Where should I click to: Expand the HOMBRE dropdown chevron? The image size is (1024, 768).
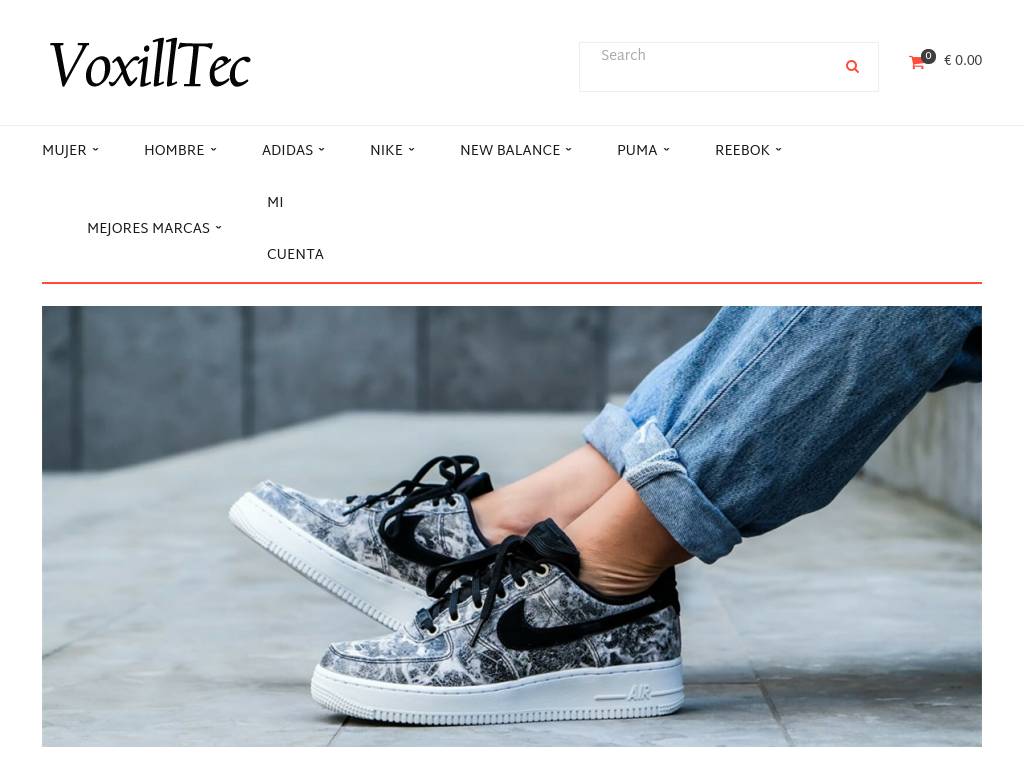[x=214, y=150]
